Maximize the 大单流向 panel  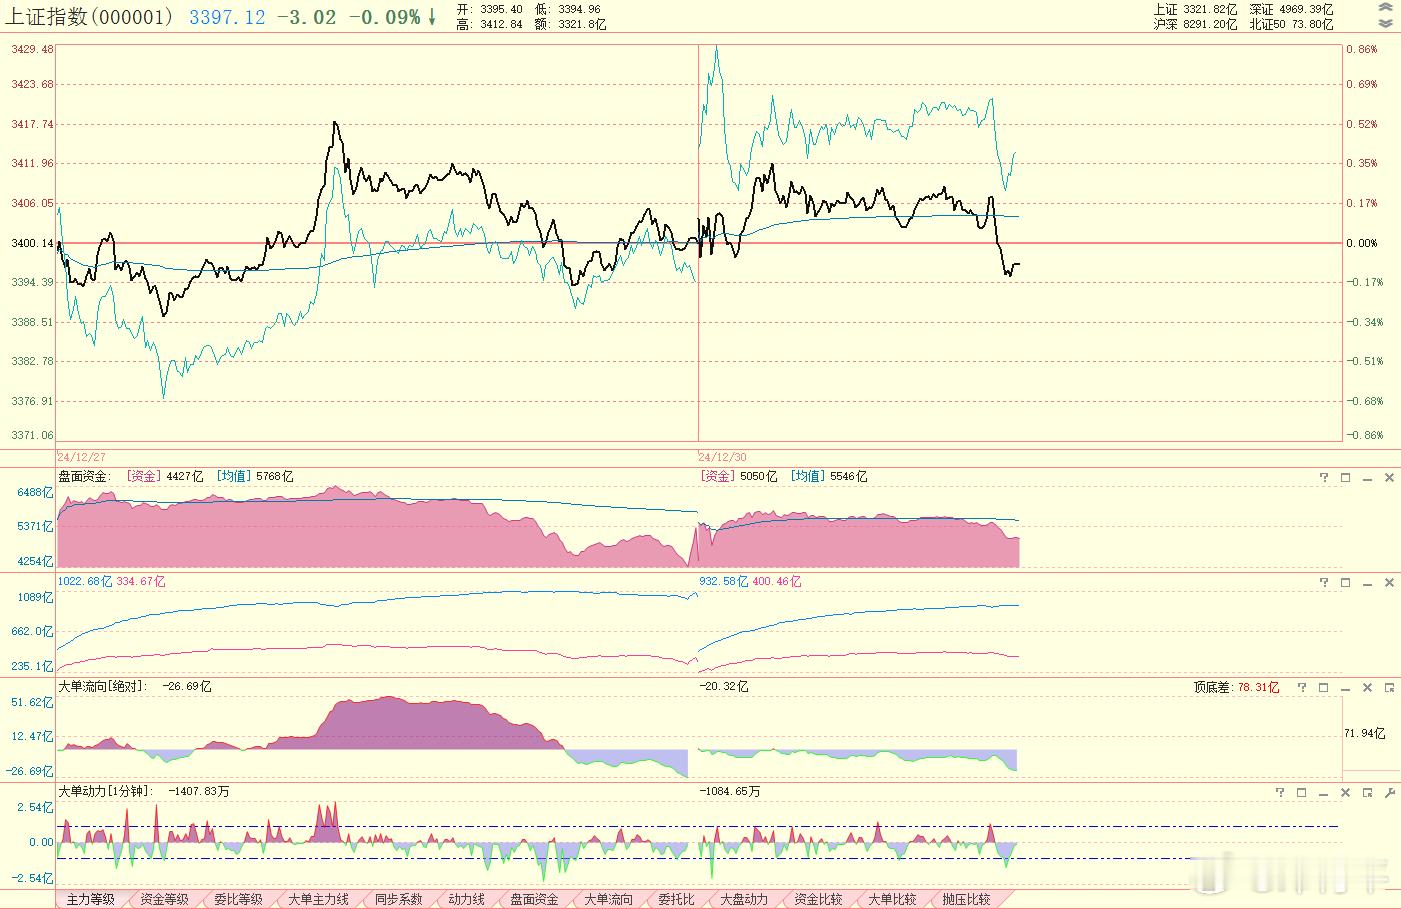click(x=1324, y=687)
